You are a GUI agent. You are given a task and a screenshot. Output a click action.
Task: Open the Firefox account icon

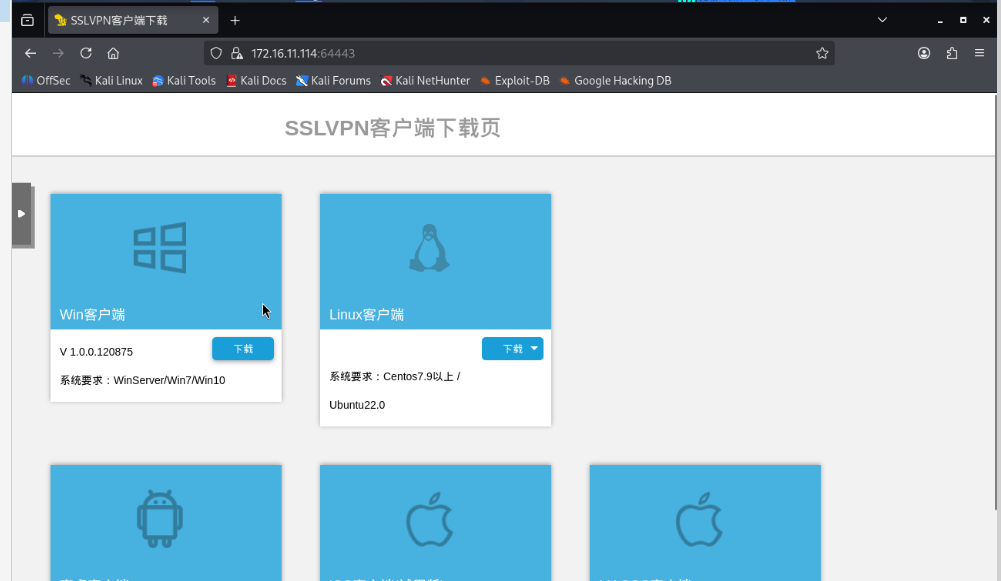pyautogui.click(x=924, y=54)
